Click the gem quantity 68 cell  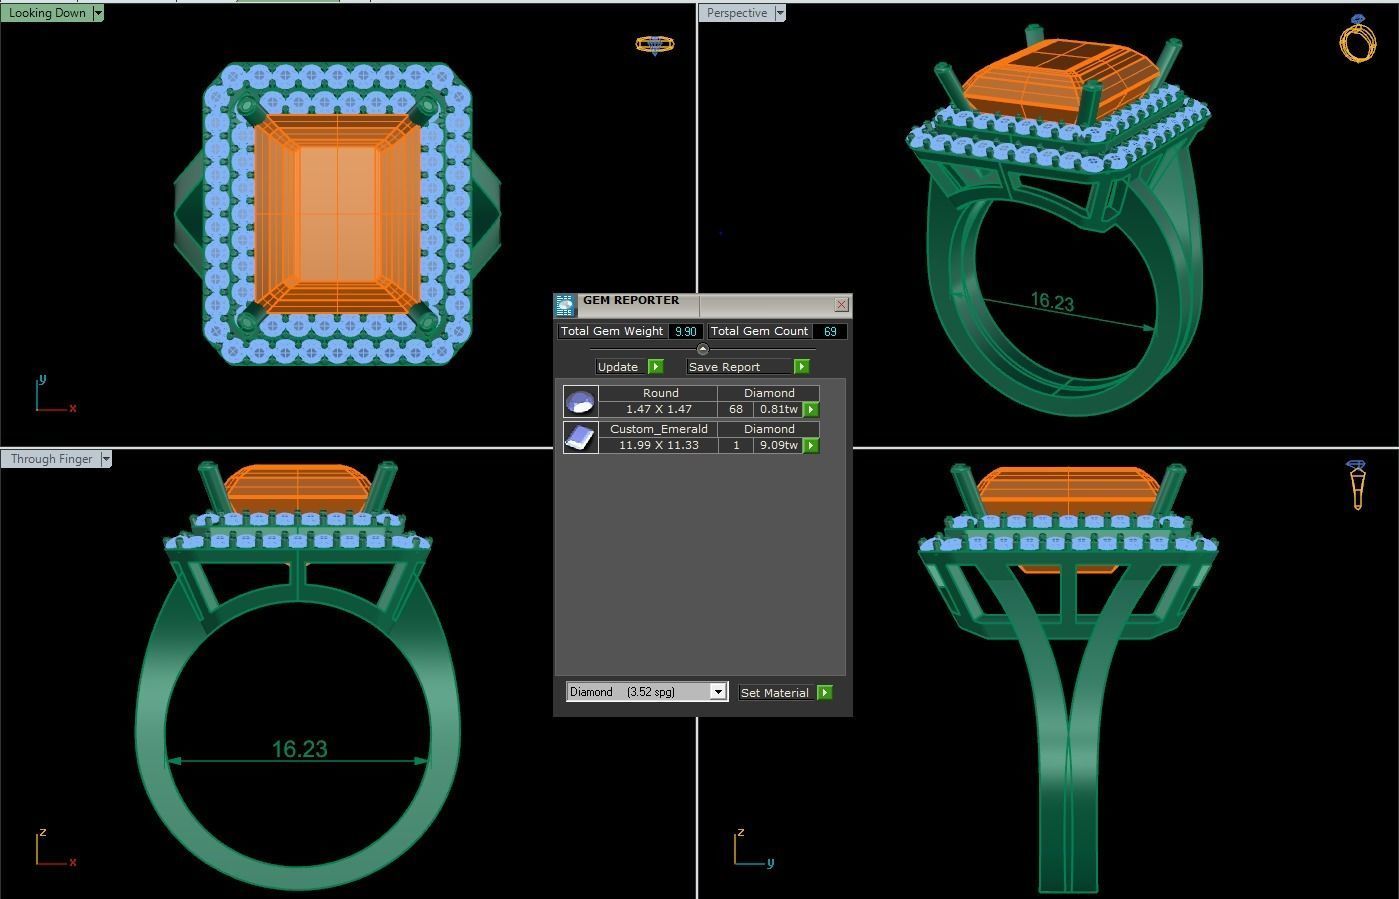(736, 409)
